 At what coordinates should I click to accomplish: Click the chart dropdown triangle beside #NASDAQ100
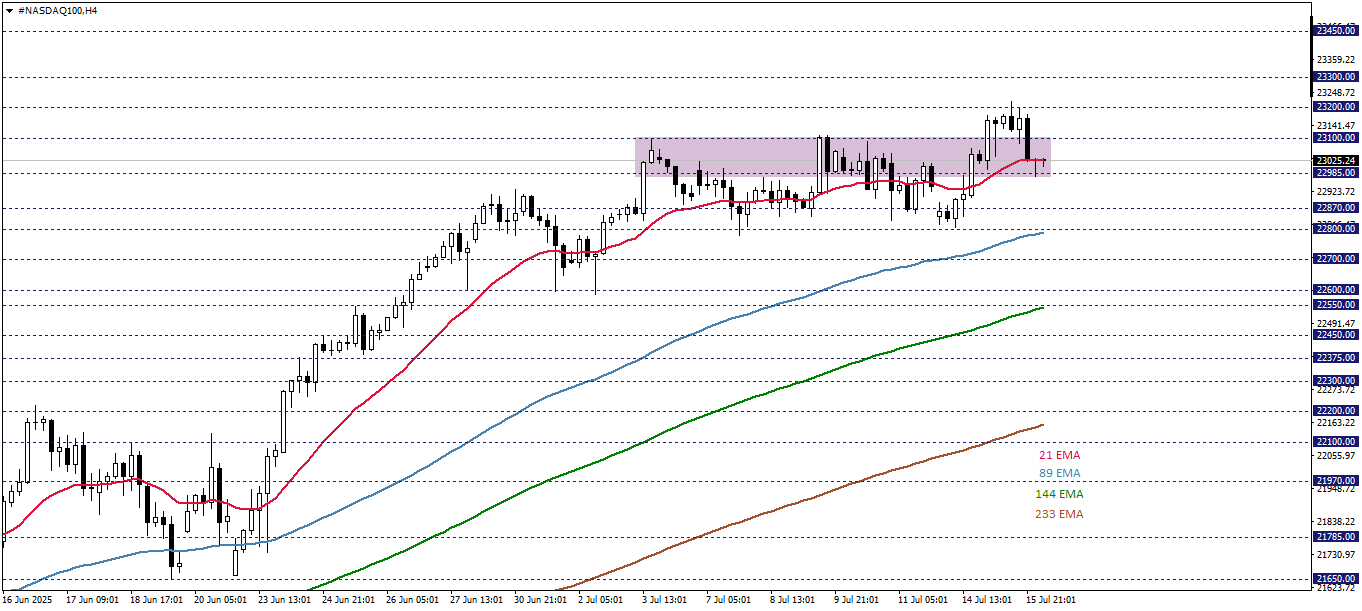9,9
